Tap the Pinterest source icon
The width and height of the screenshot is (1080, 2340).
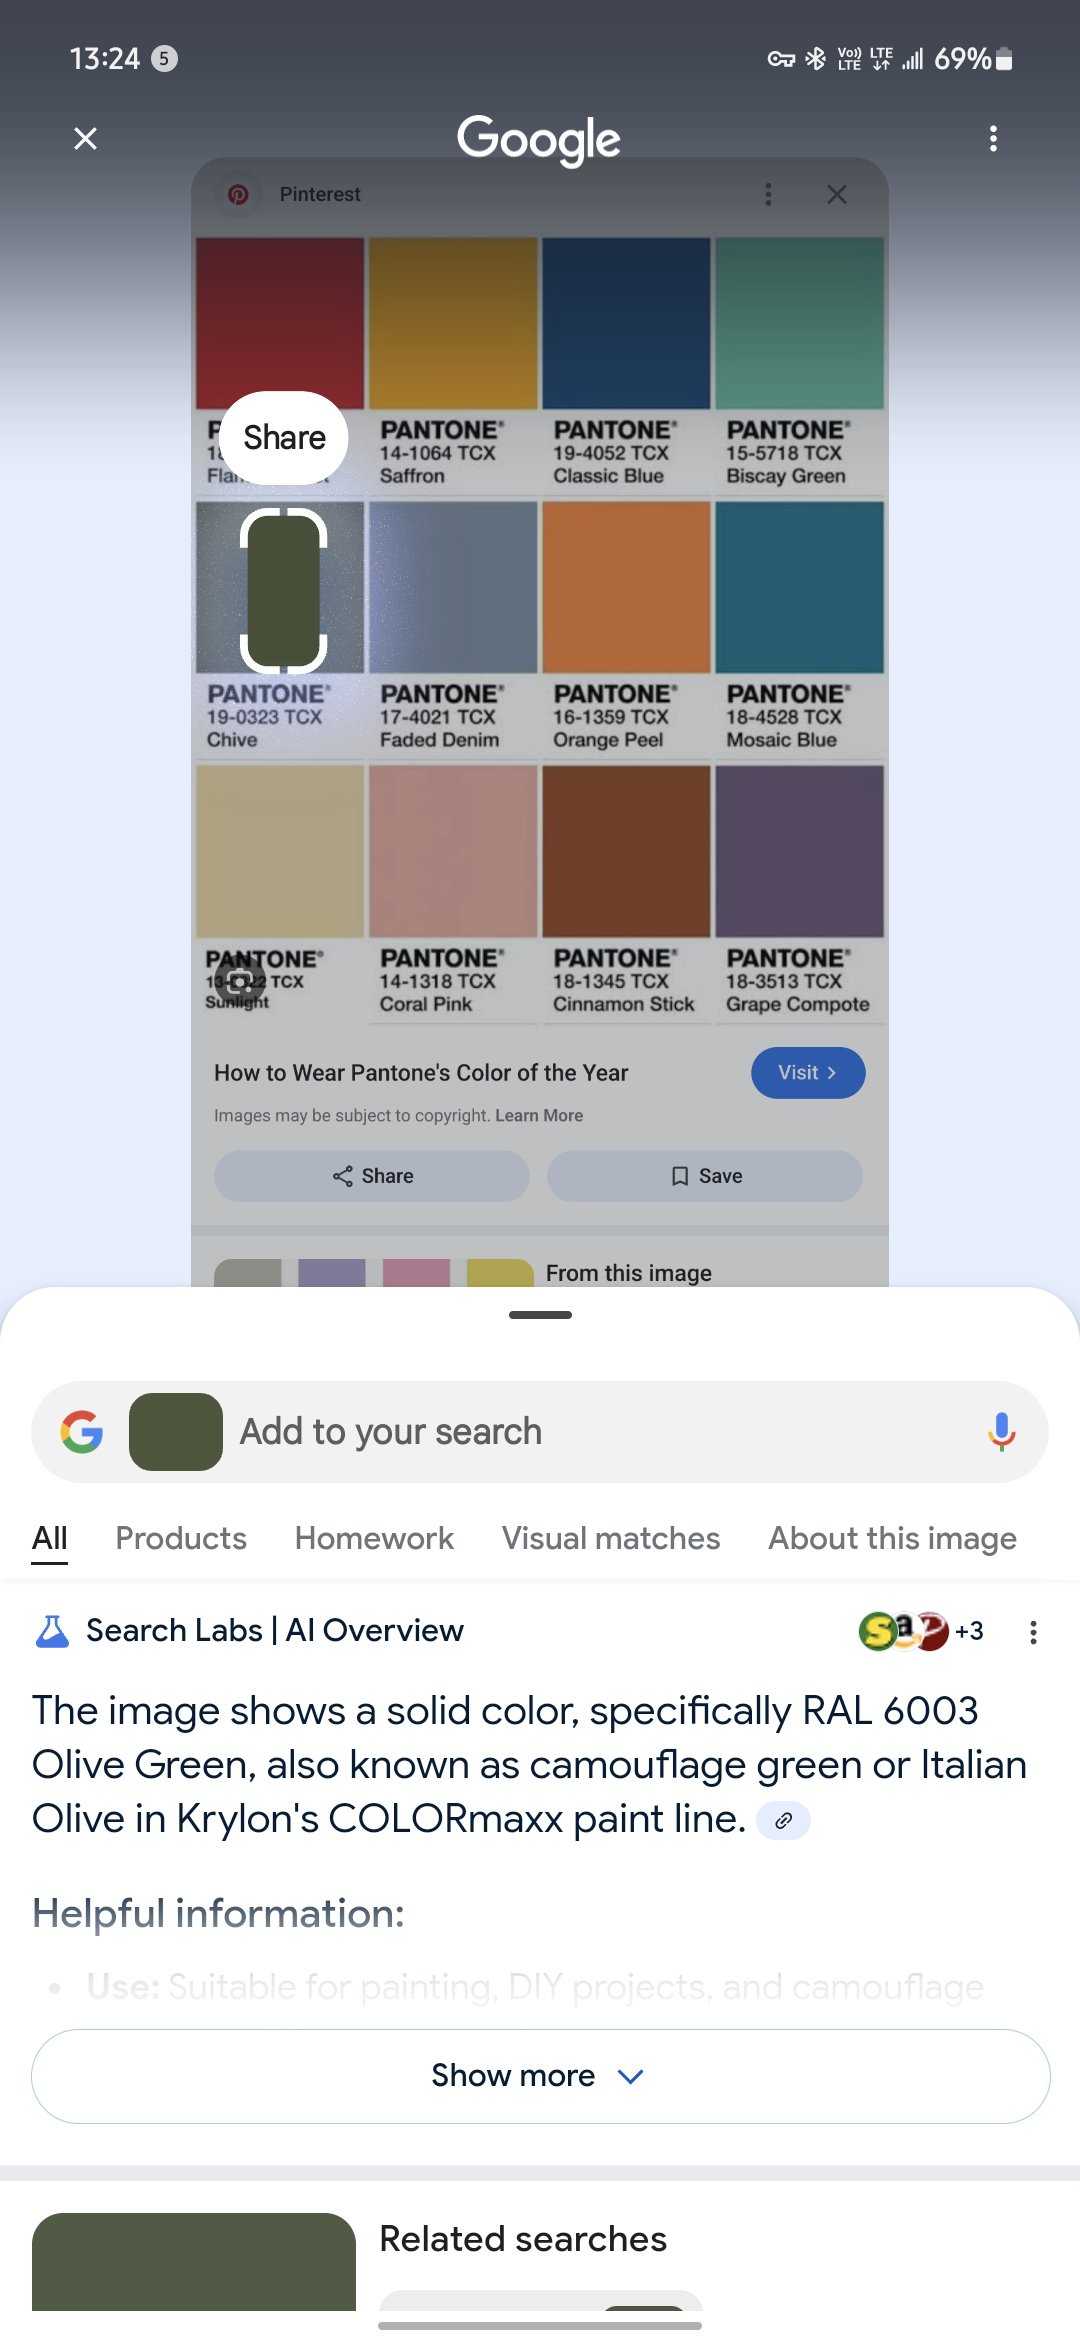238,194
